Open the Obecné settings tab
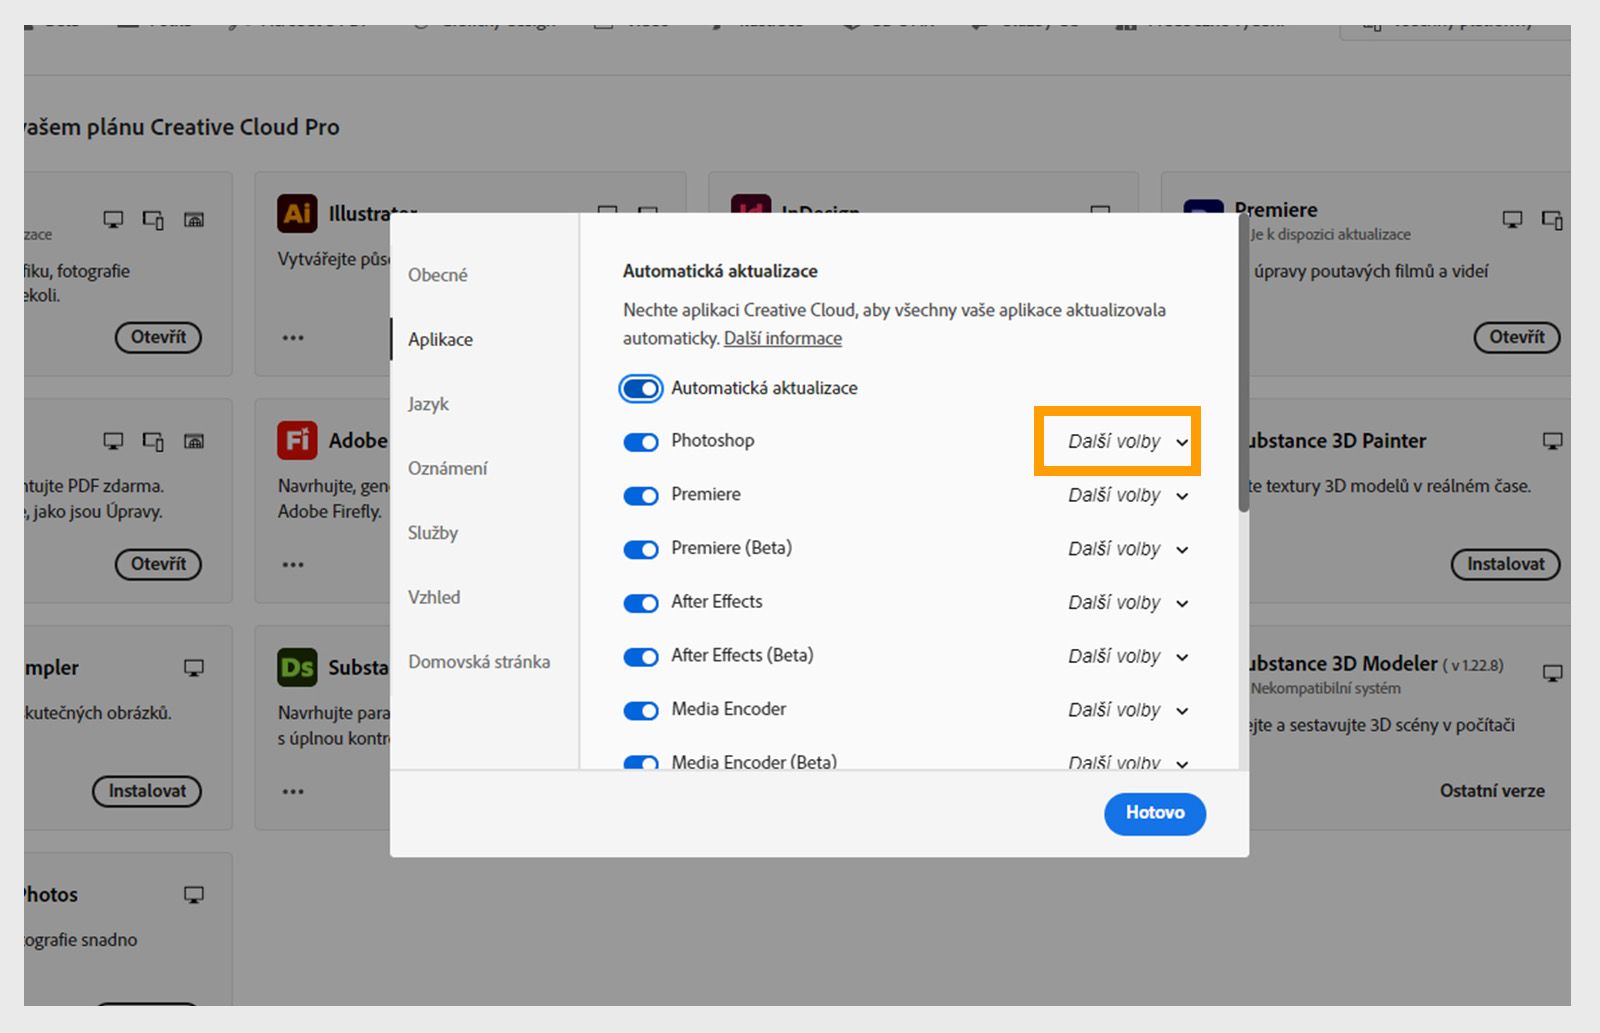Image resolution: width=1600 pixels, height=1033 pixels. [x=438, y=275]
